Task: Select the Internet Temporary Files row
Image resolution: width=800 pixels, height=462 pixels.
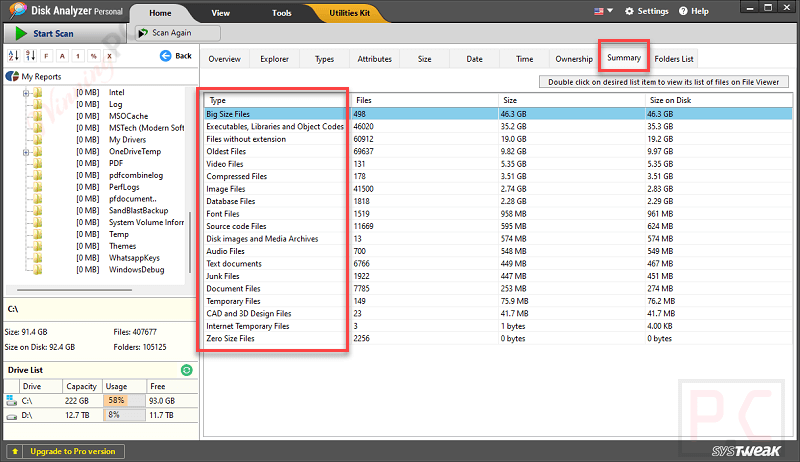Action: [498, 326]
